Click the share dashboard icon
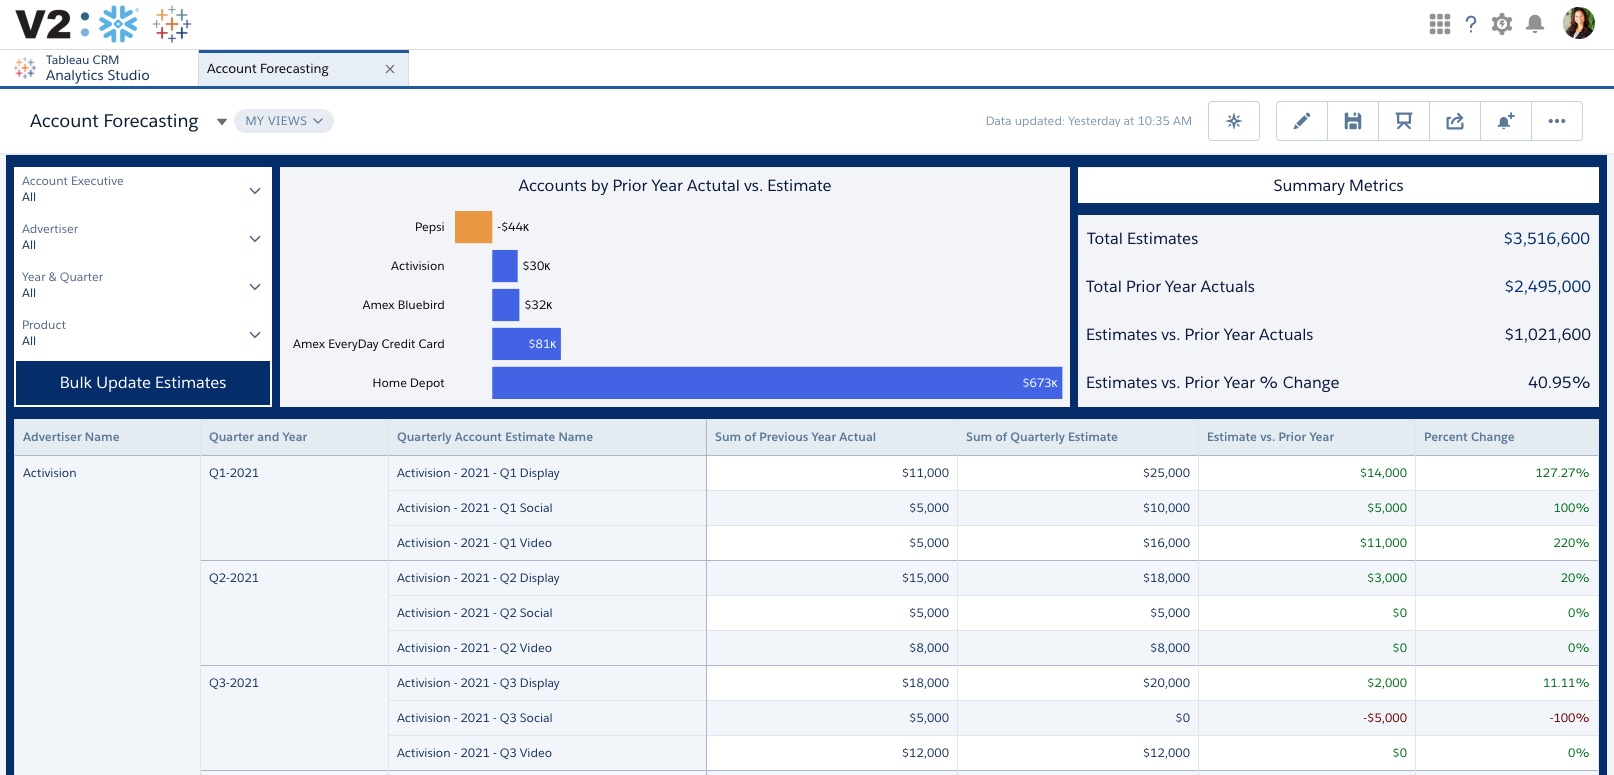 pos(1455,121)
